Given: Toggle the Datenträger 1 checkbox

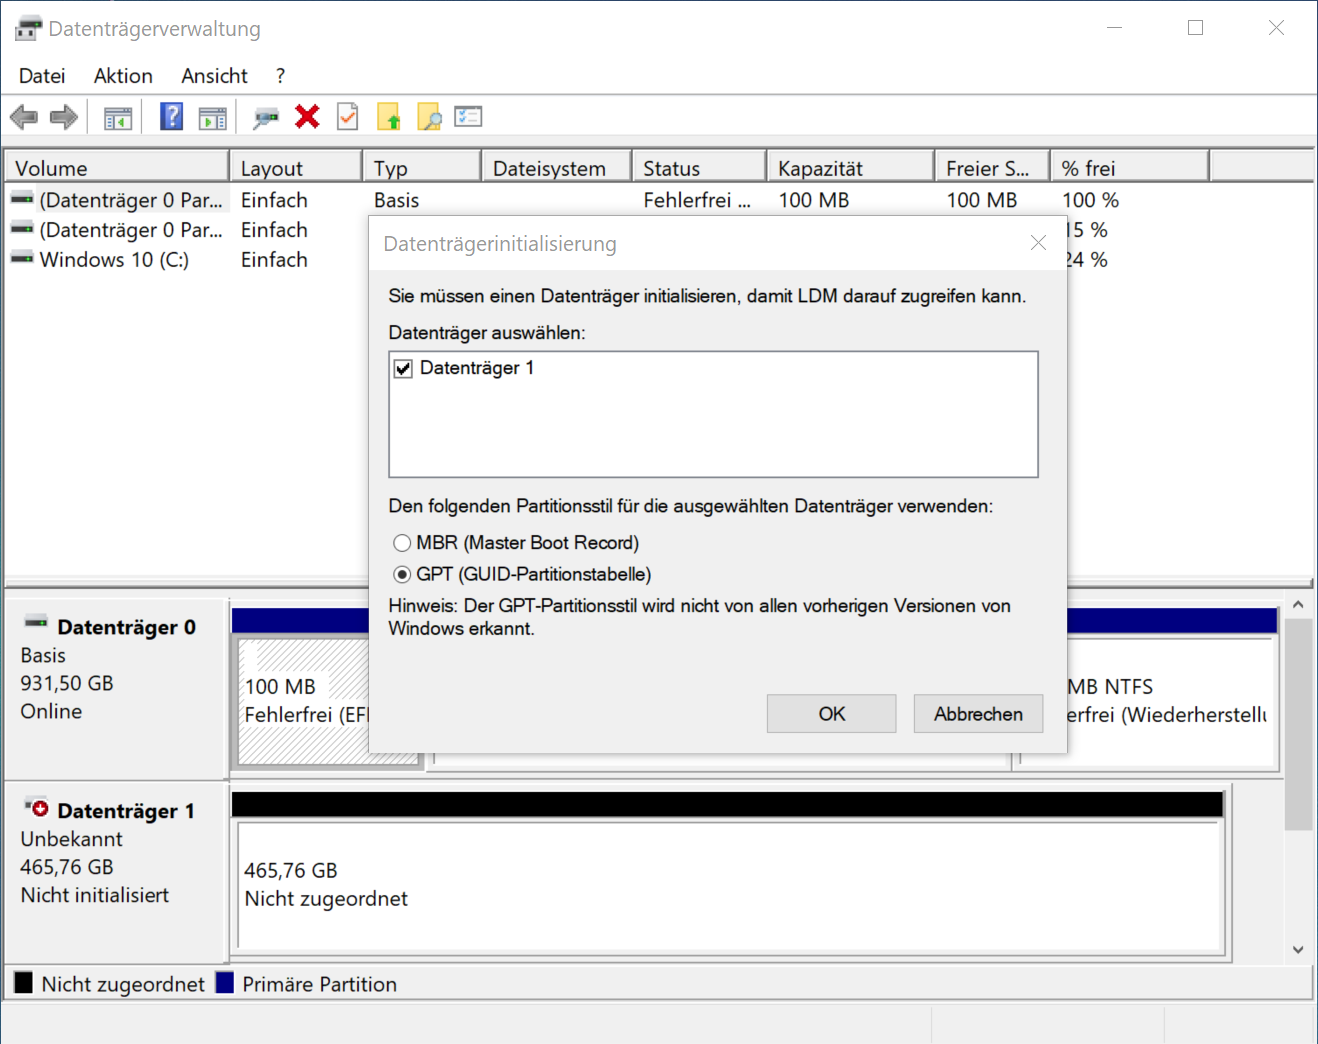Looking at the screenshot, I should (x=403, y=368).
